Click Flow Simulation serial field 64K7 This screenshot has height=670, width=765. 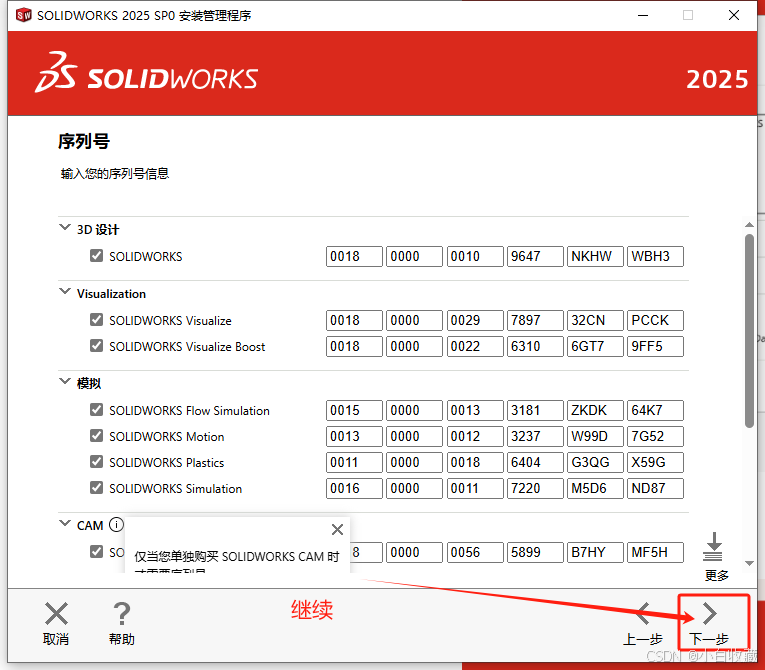[655, 410]
